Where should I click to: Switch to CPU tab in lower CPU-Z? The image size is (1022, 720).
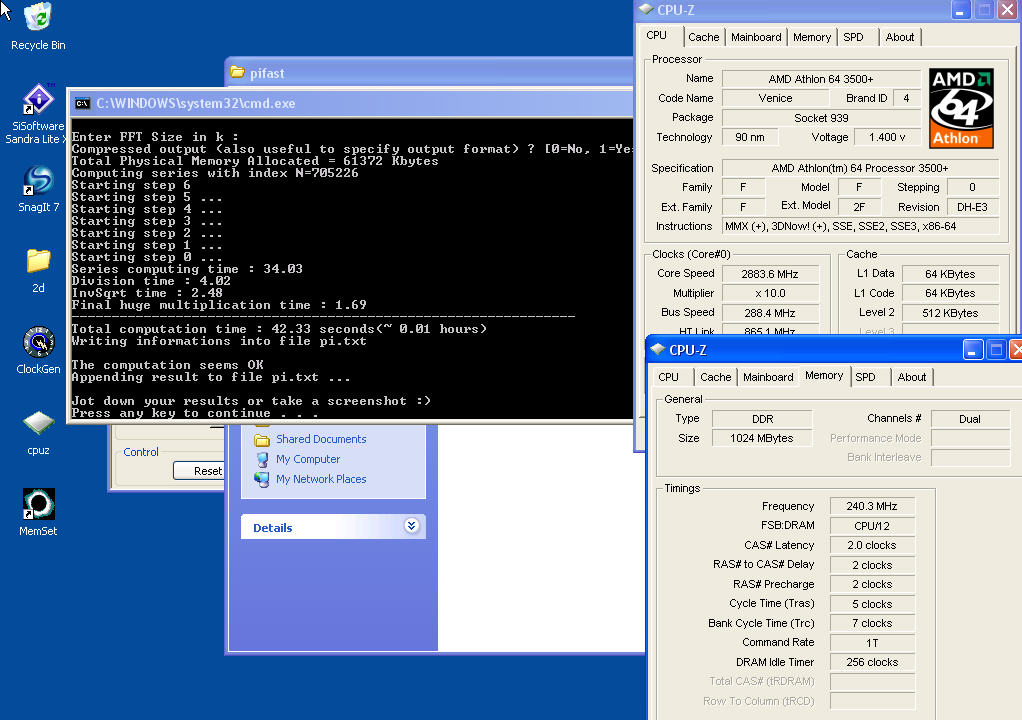coord(668,377)
